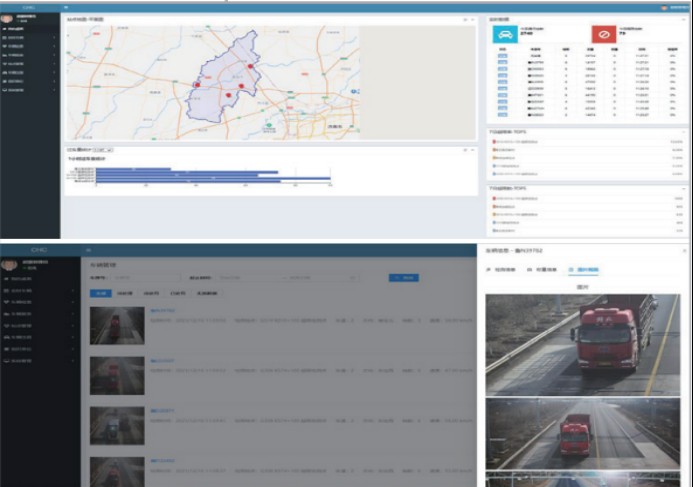Expand the second sidebar menu item in upper sidebar
The width and height of the screenshot is (693, 487).
(x=28, y=46)
